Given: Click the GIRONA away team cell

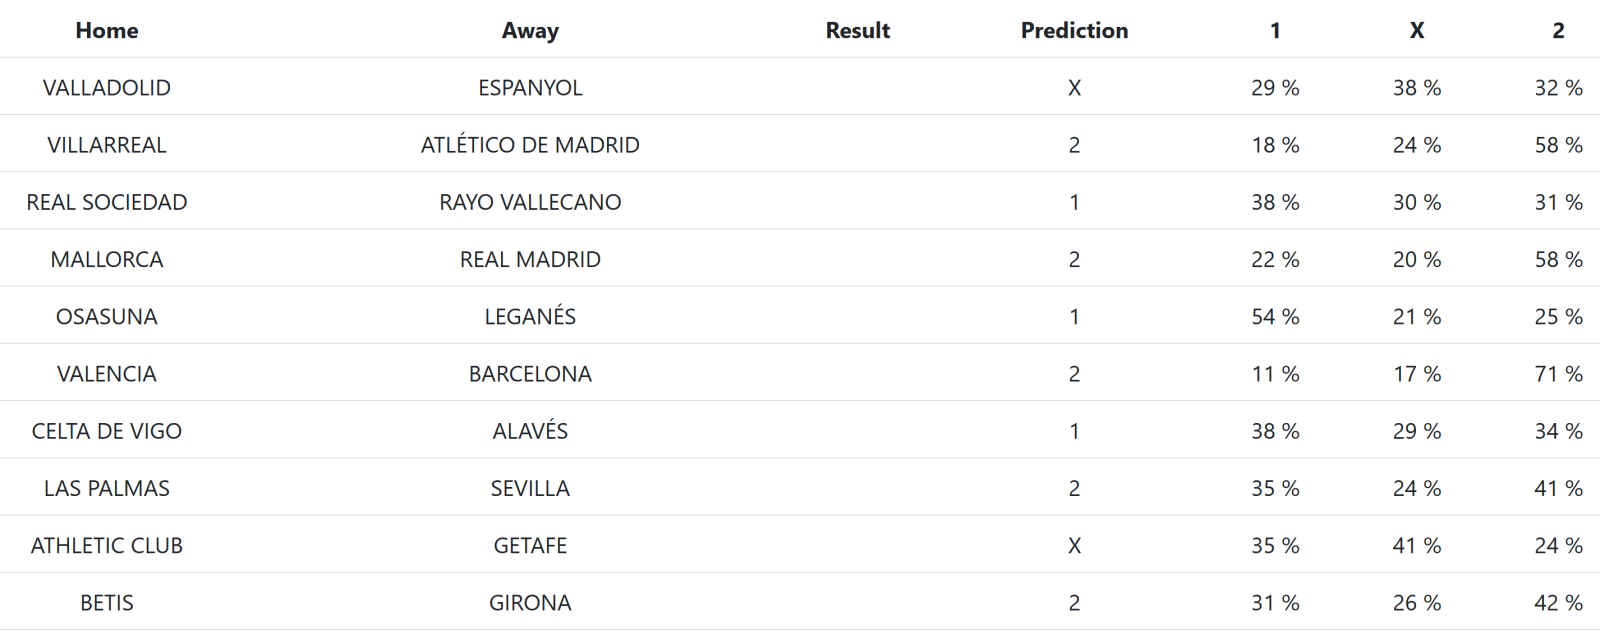Looking at the screenshot, I should (530, 603).
